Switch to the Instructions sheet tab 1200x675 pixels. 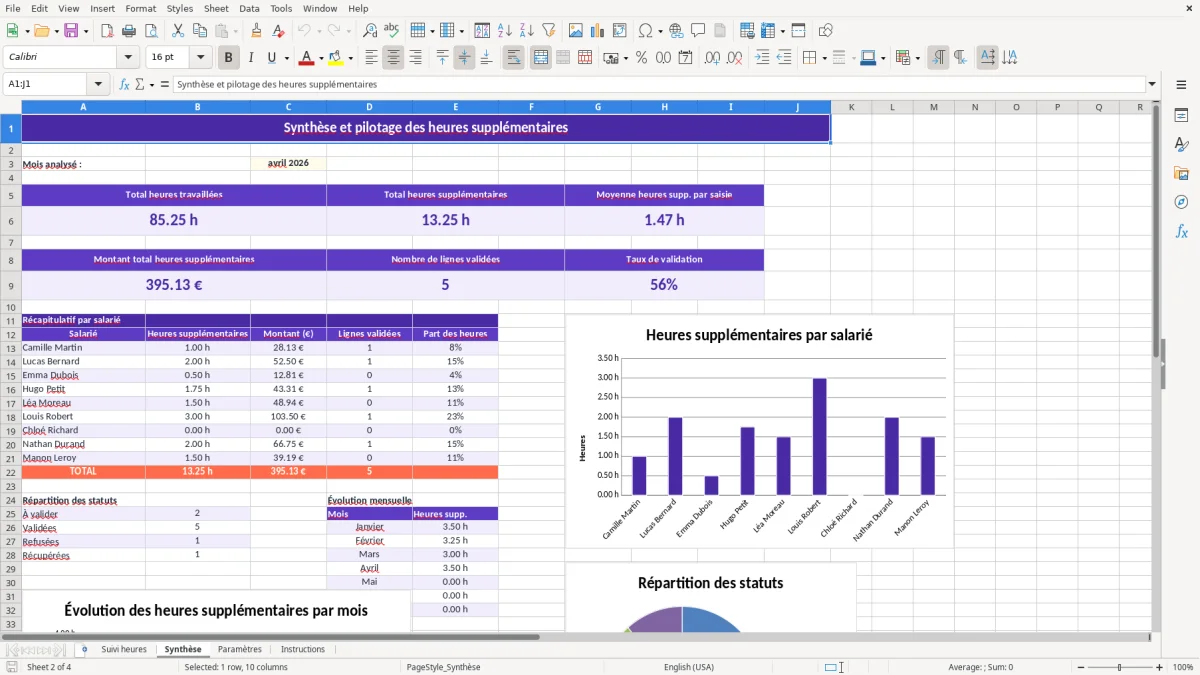tap(303, 649)
